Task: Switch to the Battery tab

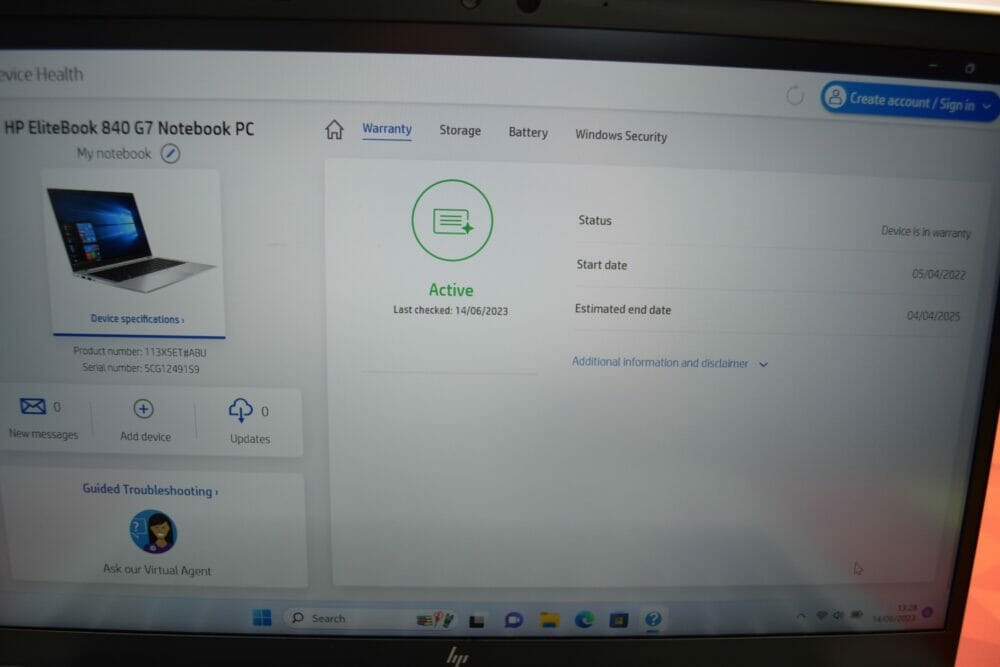Action: (528, 132)
